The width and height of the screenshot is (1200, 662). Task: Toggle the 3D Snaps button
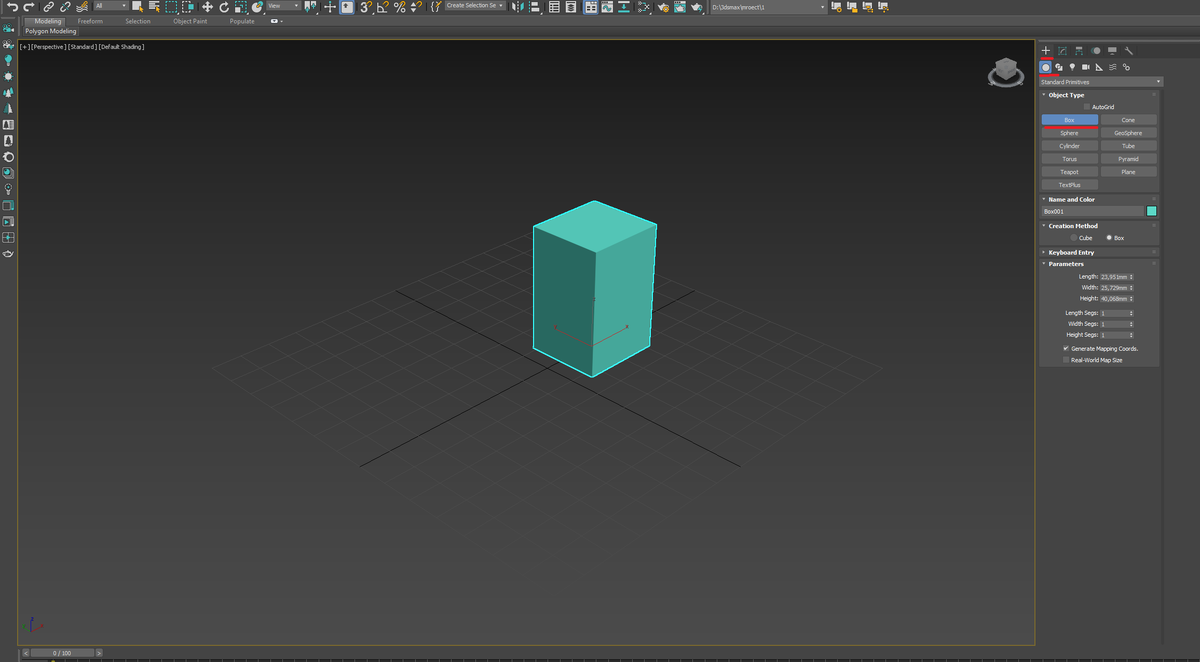pyautogui.click(x=365, y=6)
